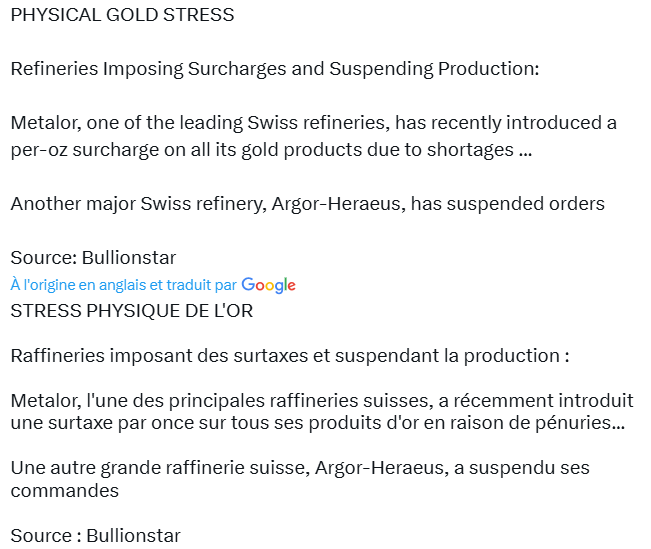Click the "À l'origine en anglais et traduit par" link
The height and width of the screenshot is (549, 651).
coord(124,285)
